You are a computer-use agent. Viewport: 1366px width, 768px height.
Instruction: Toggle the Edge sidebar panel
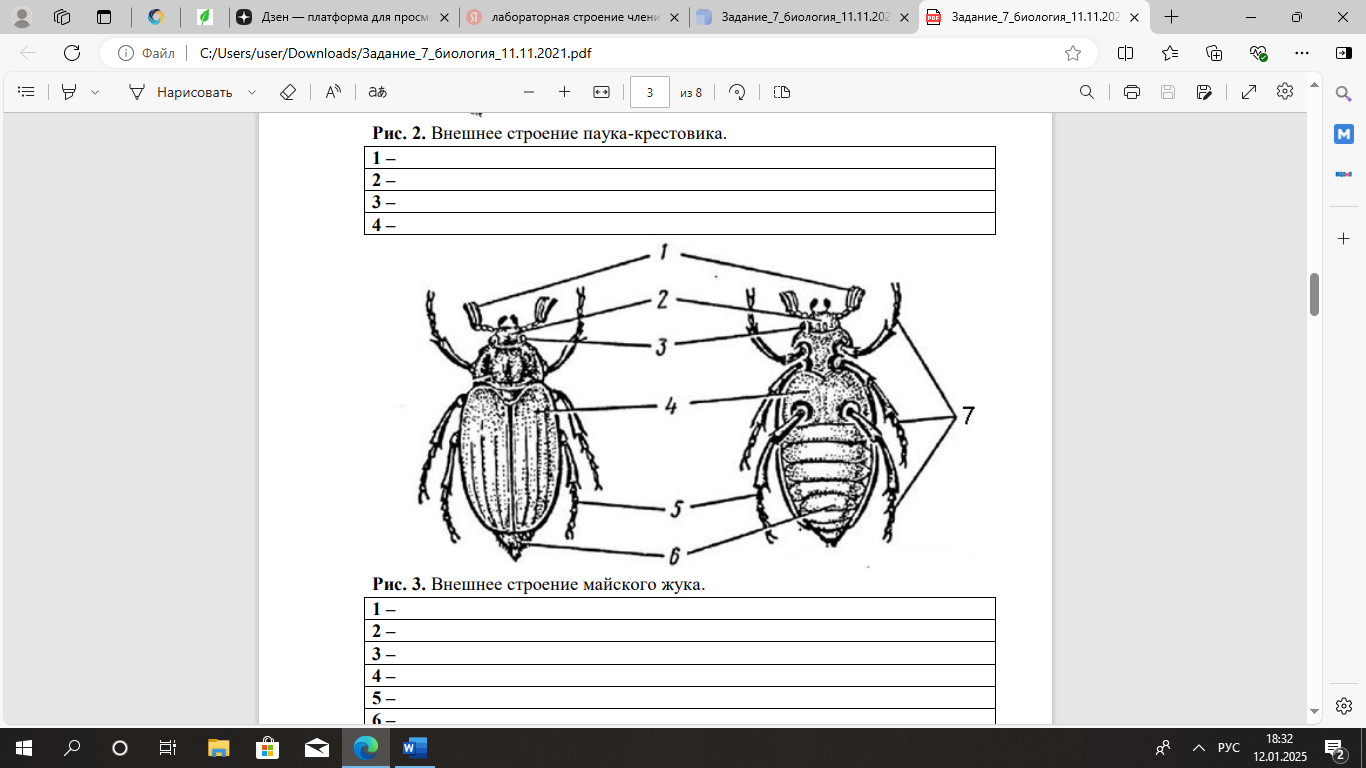1344,53
